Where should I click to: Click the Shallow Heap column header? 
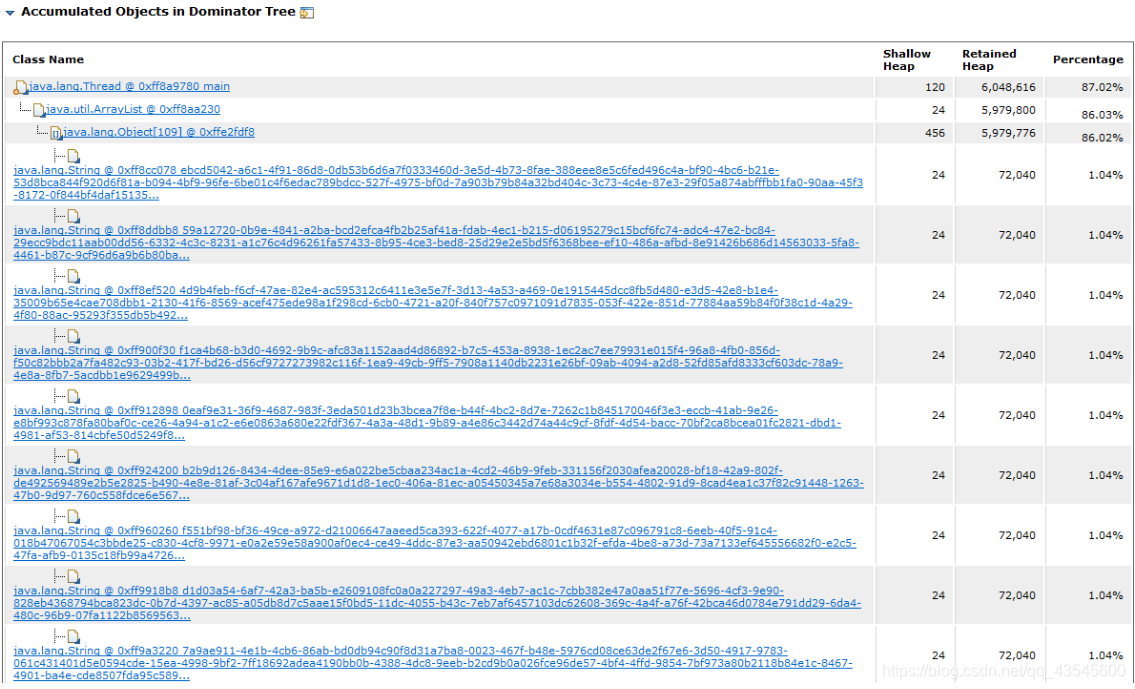pos(906,60)
